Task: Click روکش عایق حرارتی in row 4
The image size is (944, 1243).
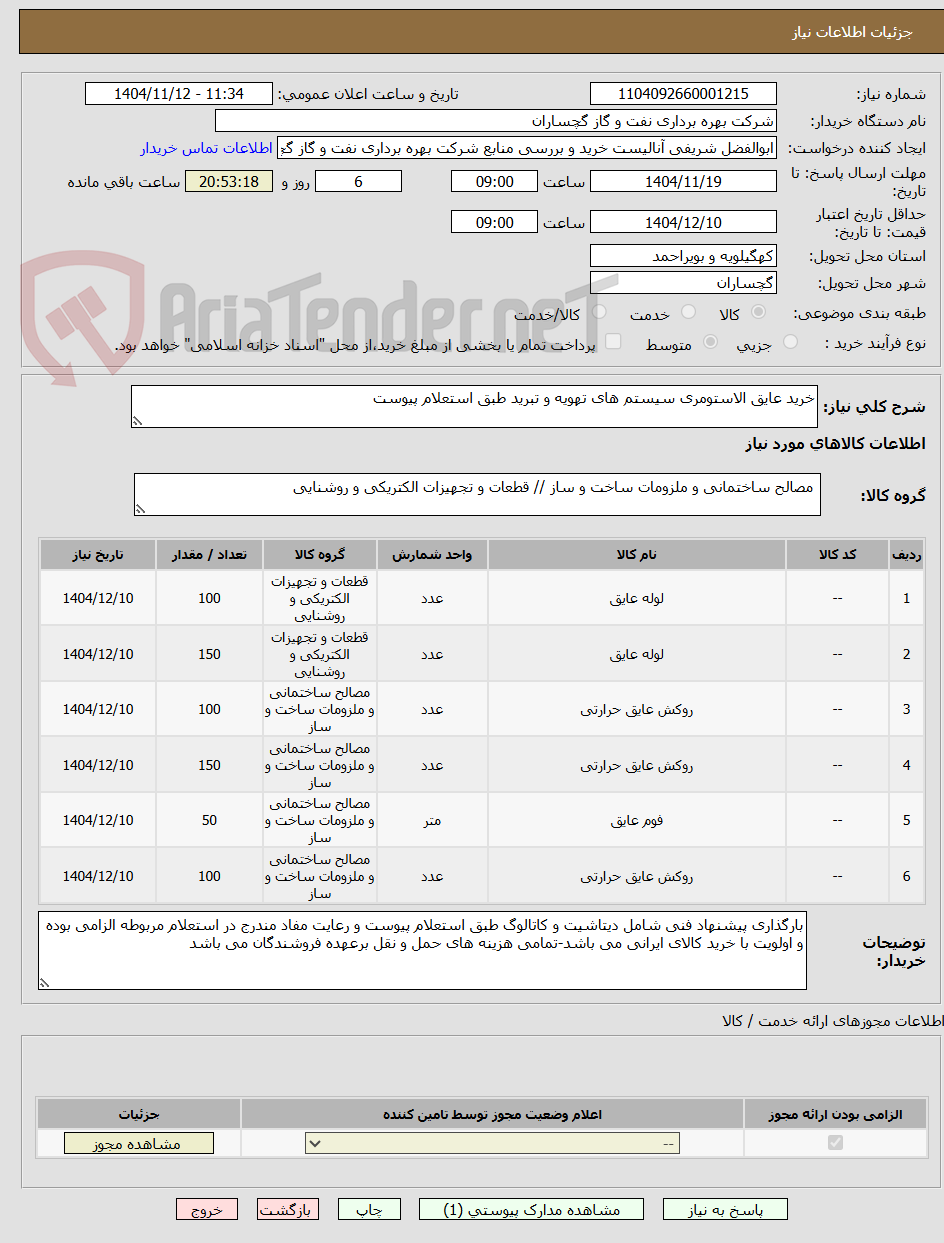Action: (637, 766)
